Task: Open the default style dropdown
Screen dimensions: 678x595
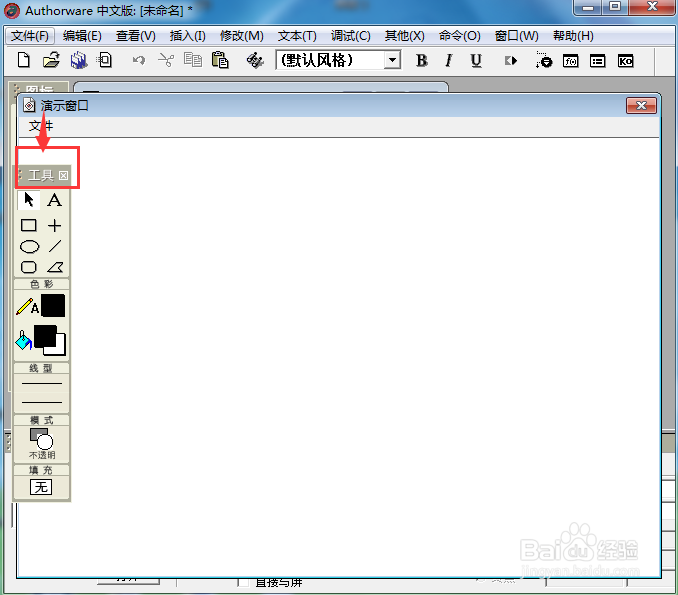Action: [392, 60]
